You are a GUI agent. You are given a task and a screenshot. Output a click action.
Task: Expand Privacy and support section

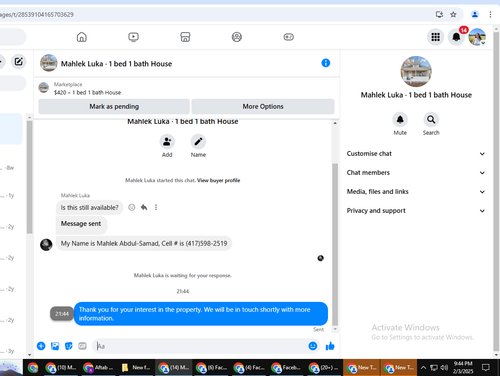(x=416, y=211)
